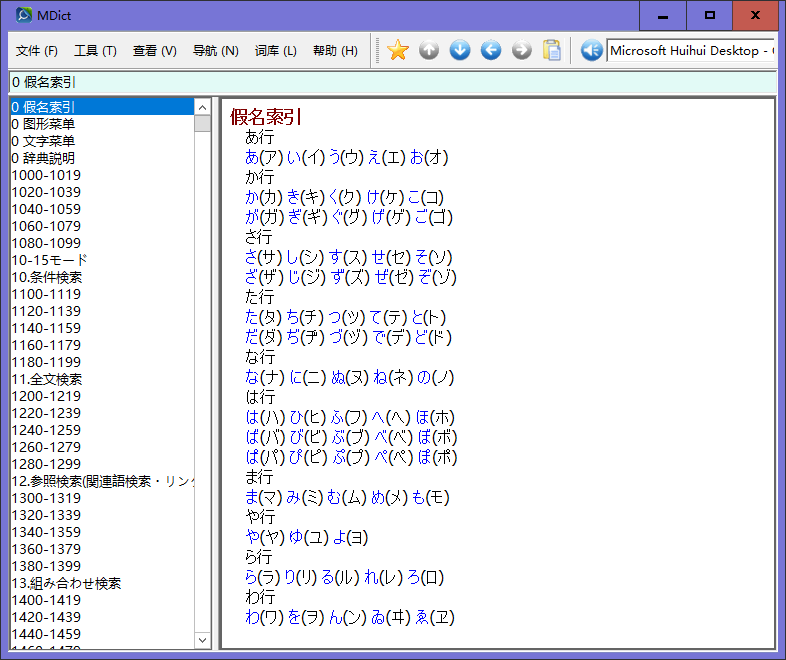Click the search input field
This screenshot has width=786, height=660.
pos(390,82)
